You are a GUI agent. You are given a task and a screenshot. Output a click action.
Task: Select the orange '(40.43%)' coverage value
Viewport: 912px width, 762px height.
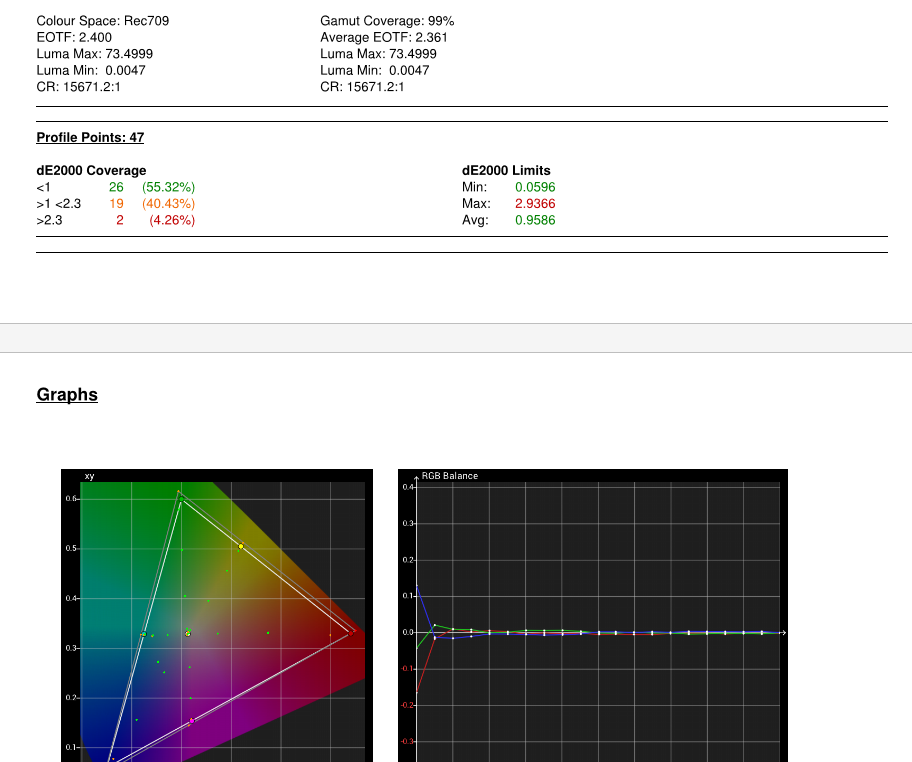click(169, 204)
